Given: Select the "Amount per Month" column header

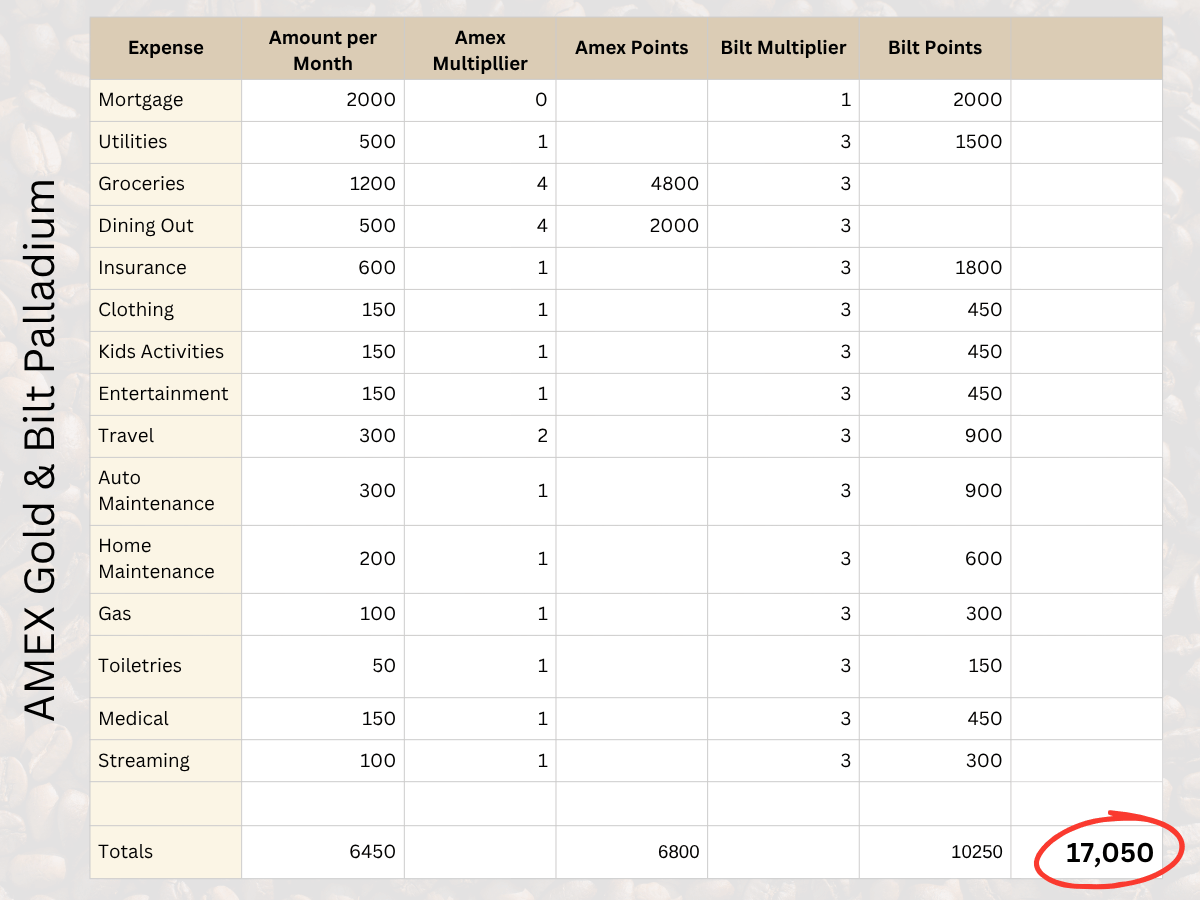Looking at the screenshot, I should 323,50.
